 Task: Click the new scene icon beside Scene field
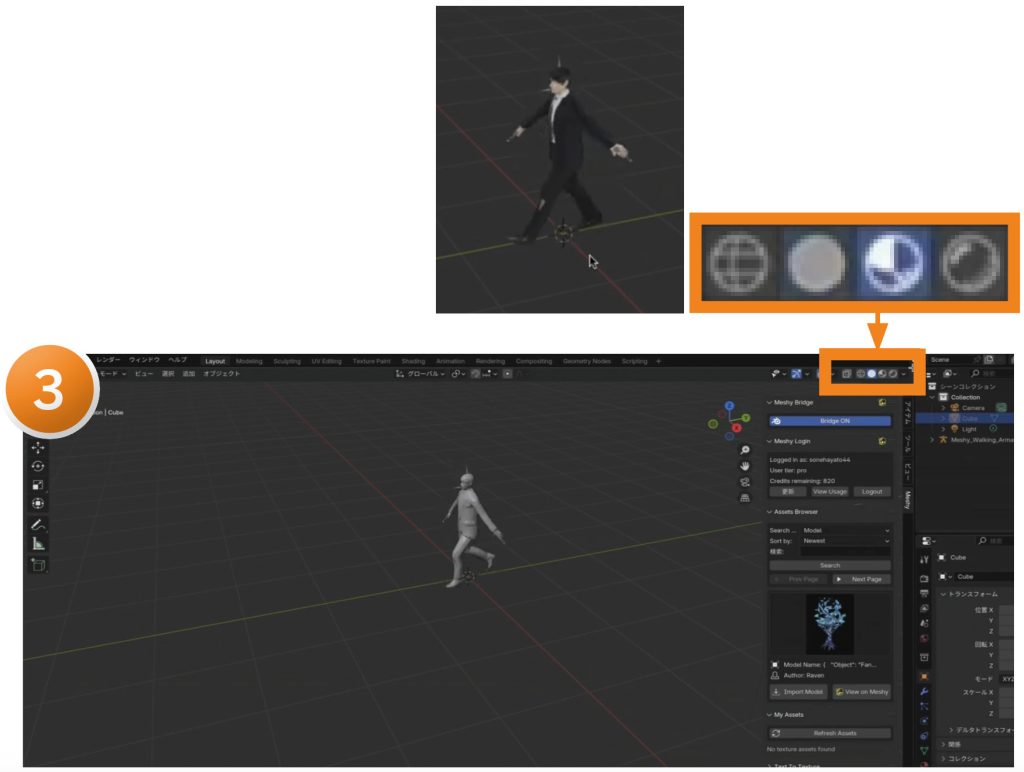pyautogui.click(x=989, y=360)
